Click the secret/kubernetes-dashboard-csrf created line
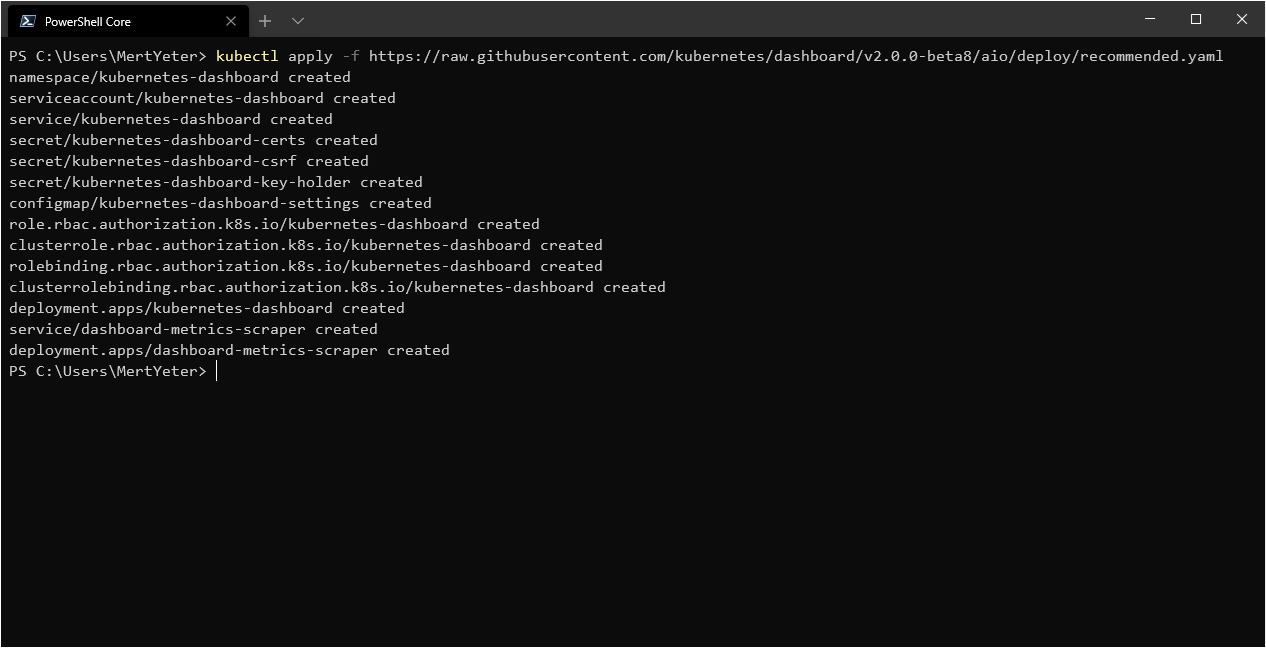This screenshot has height=648, width=1266. click(189, 161)
